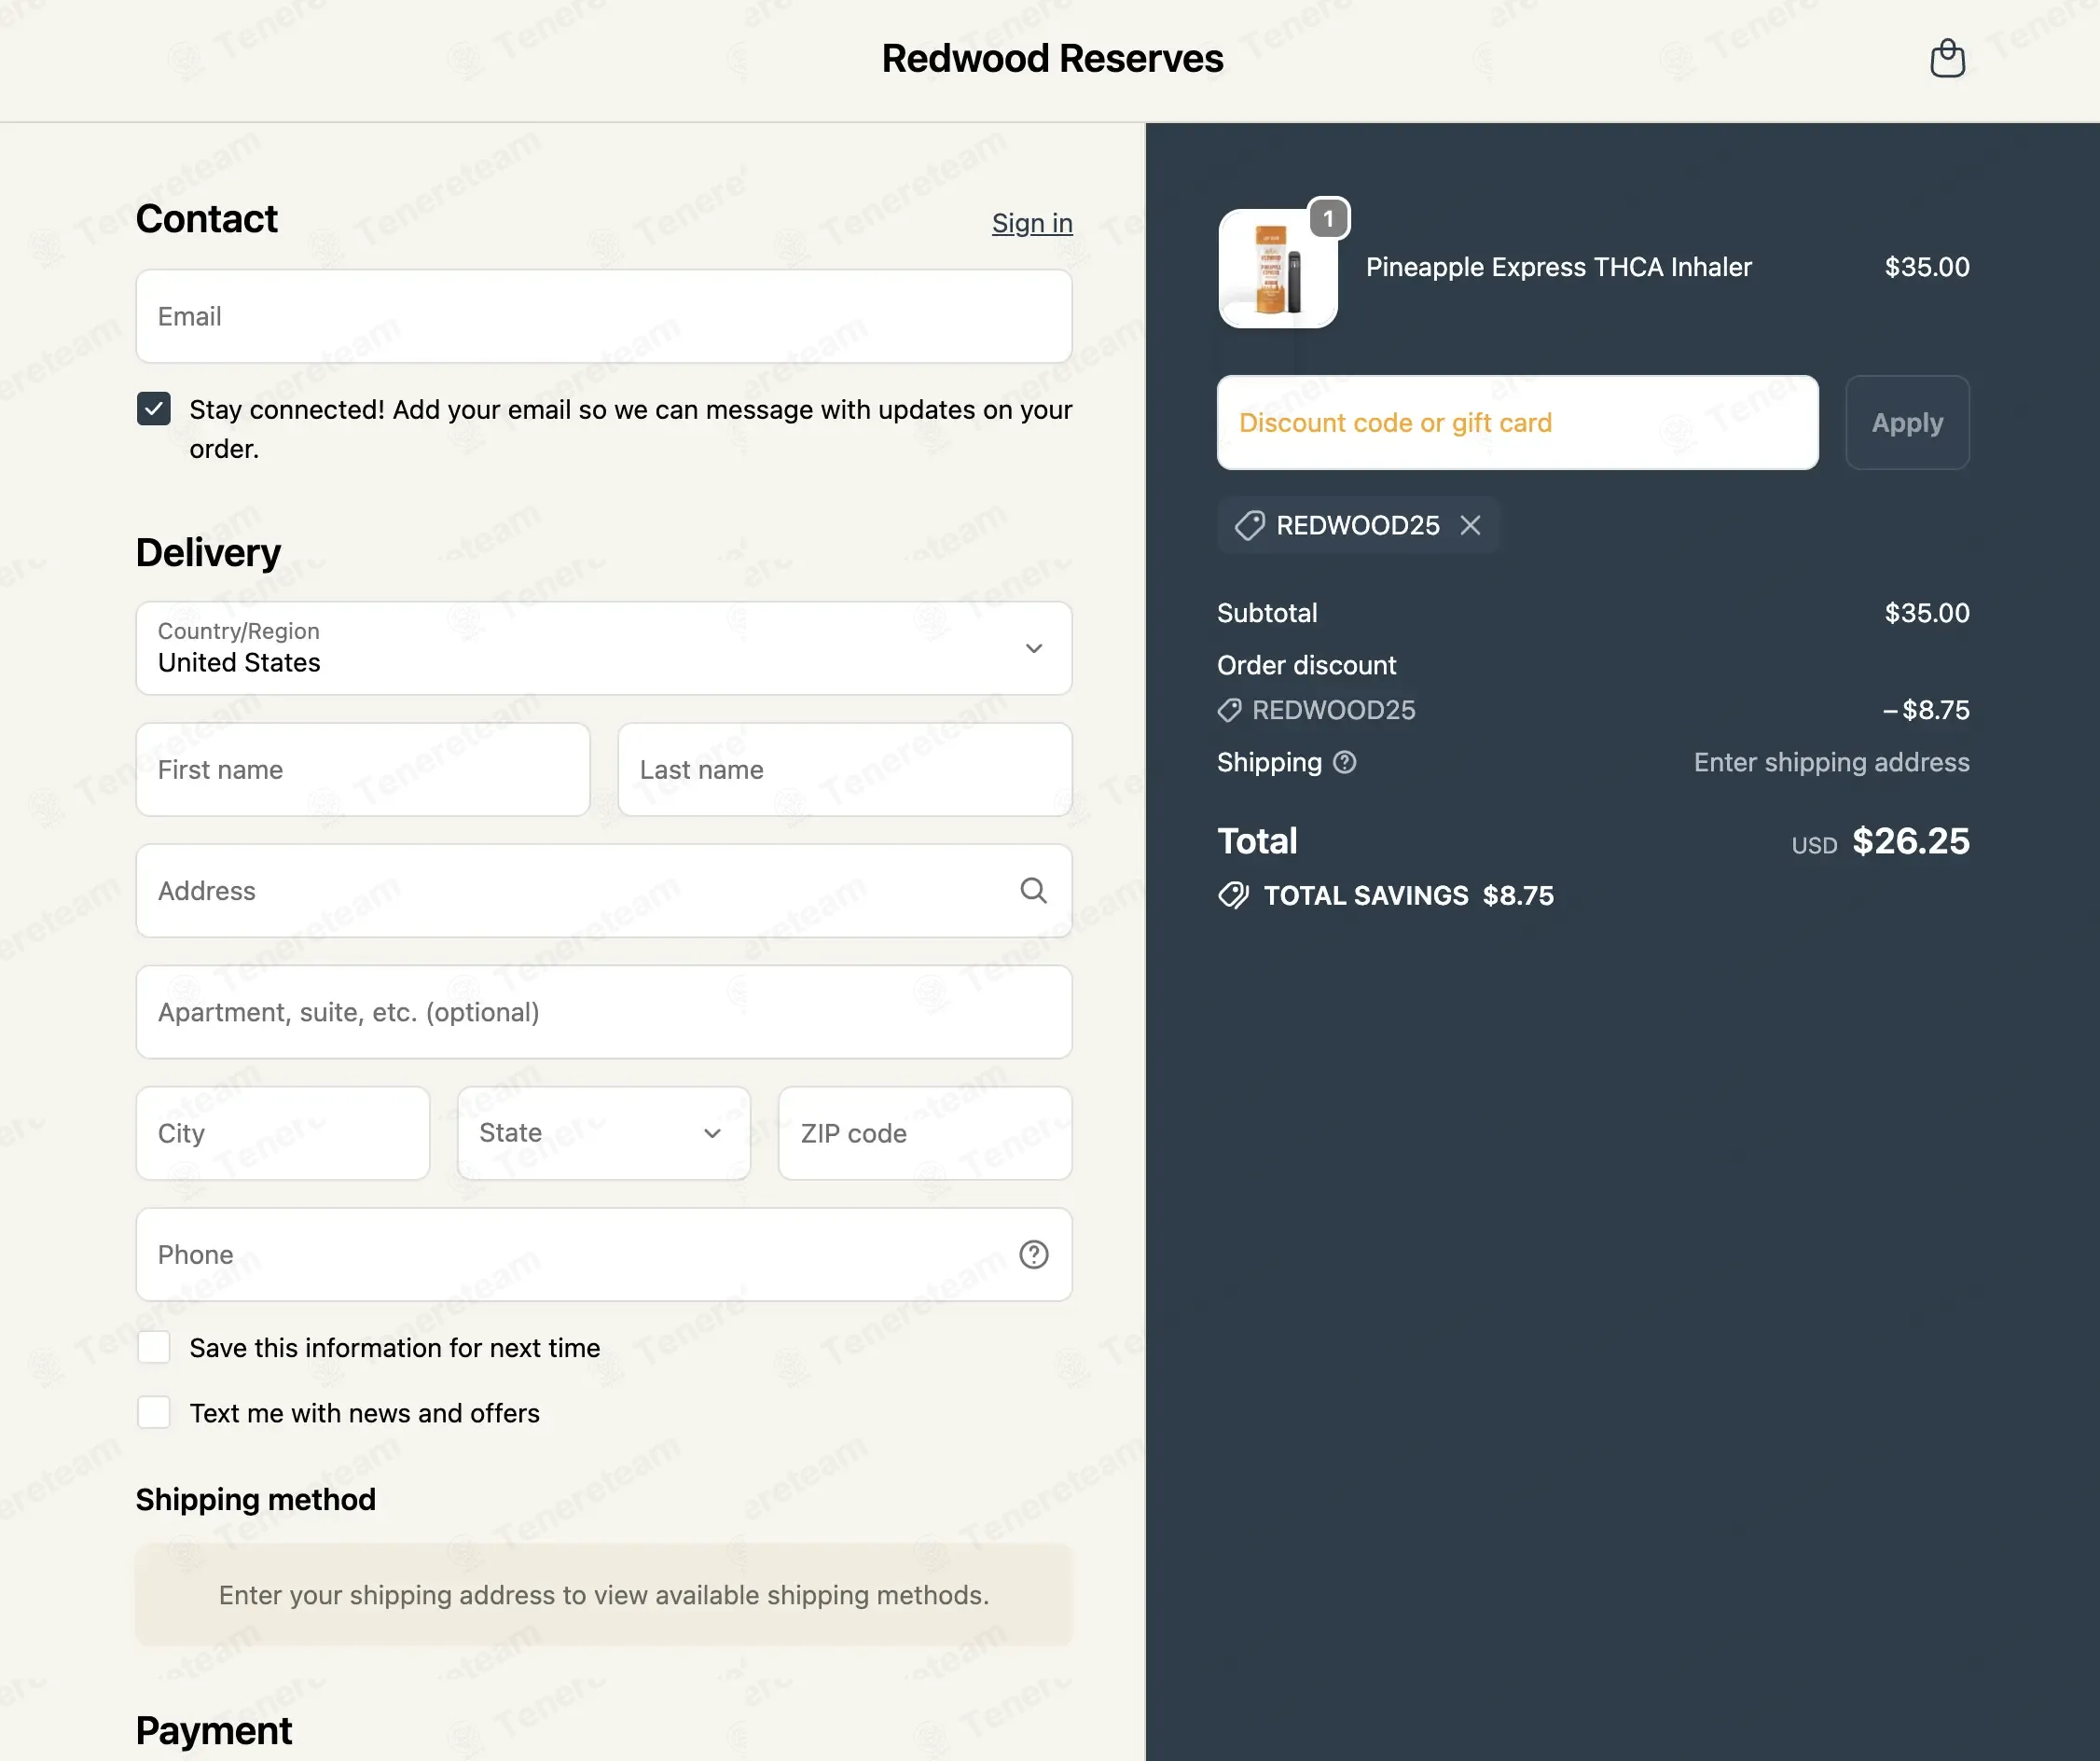The image size is (2100, 1761).
Task: Click the −$8.75 discount amount
Action: tap(1926, 710)
